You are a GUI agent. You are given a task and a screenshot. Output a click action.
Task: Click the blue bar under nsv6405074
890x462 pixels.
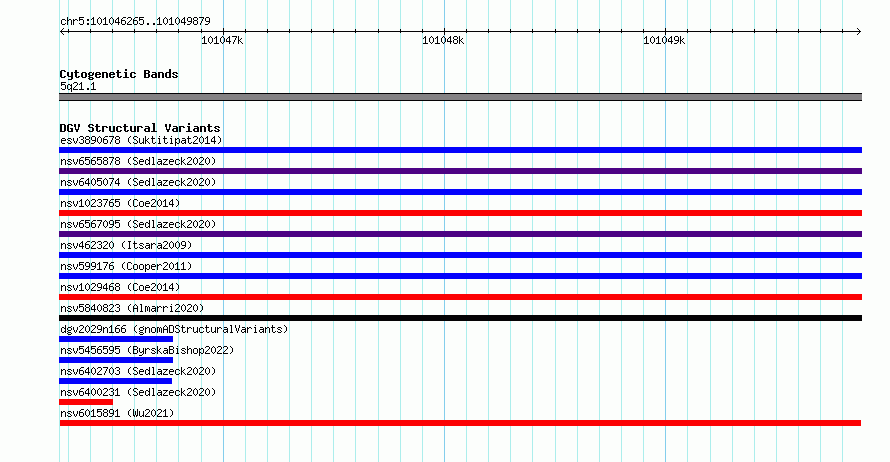click(x=460, y=192)
